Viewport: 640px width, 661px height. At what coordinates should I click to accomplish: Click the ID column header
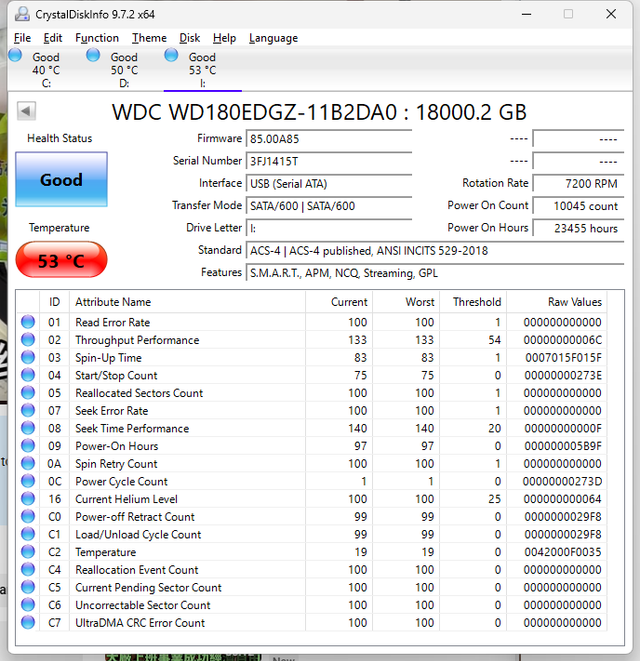pos(54,302)
